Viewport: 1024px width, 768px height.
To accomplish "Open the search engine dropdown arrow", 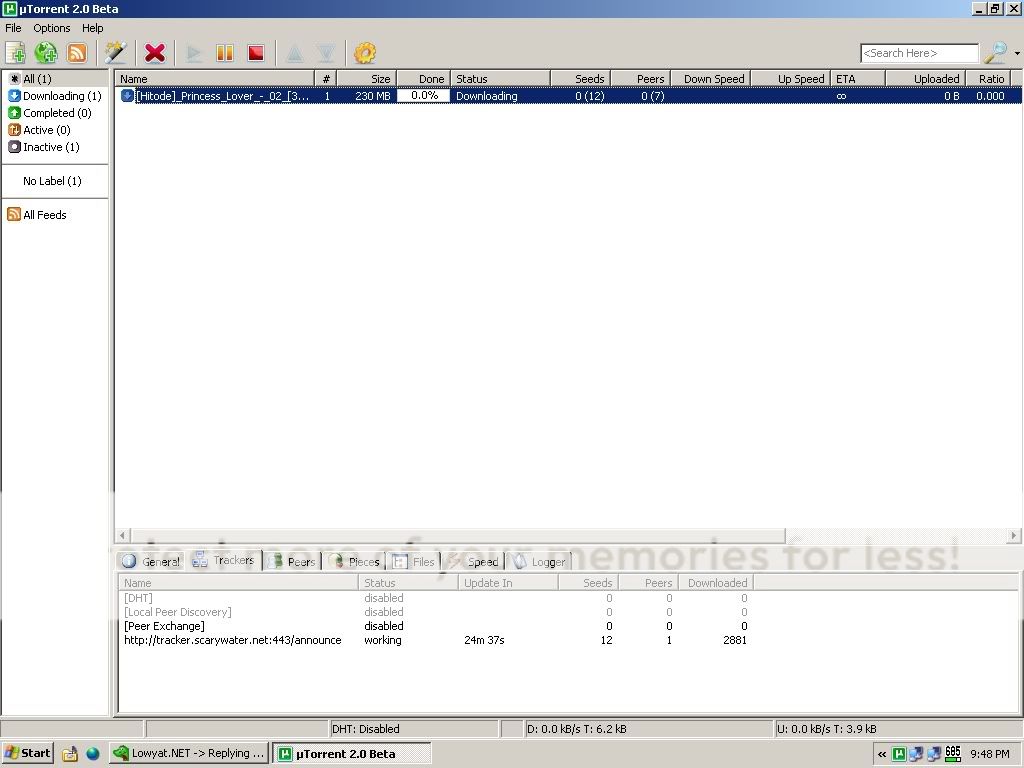I will pyautogui.click(x=1016, y=54).
